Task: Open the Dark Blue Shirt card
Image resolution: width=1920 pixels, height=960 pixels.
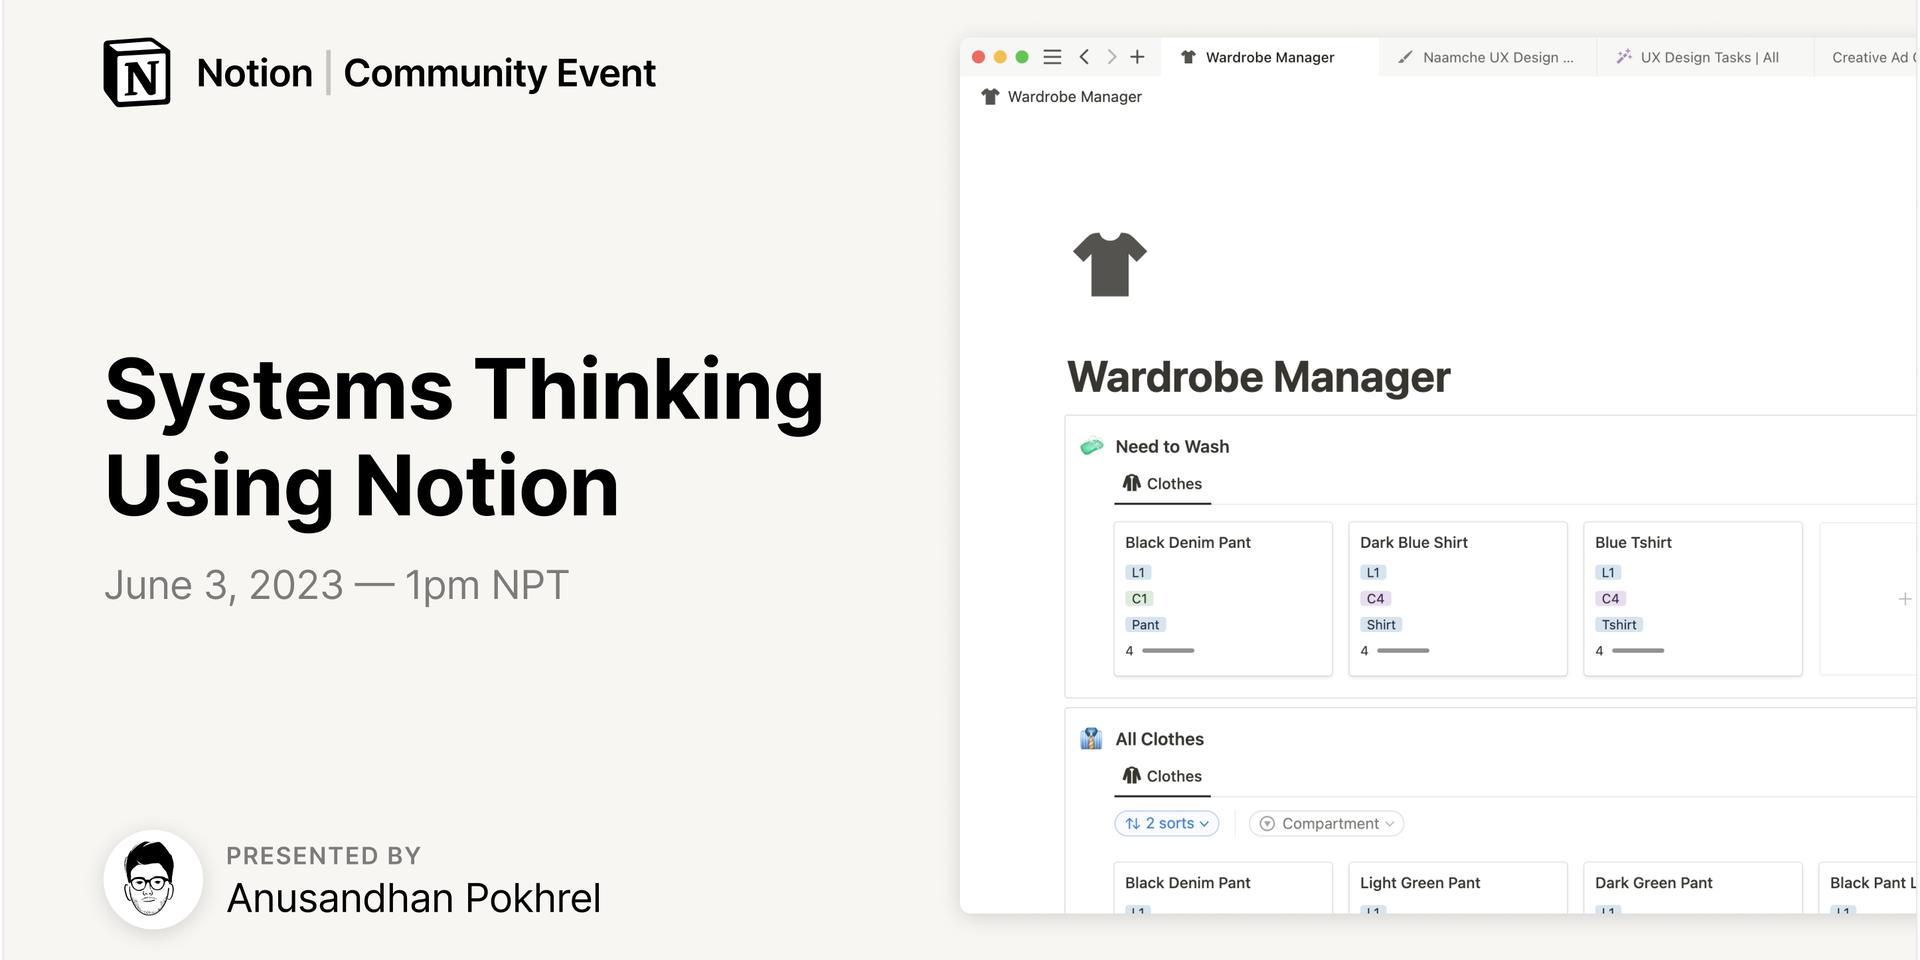Action: click(x=1458, y=598)
